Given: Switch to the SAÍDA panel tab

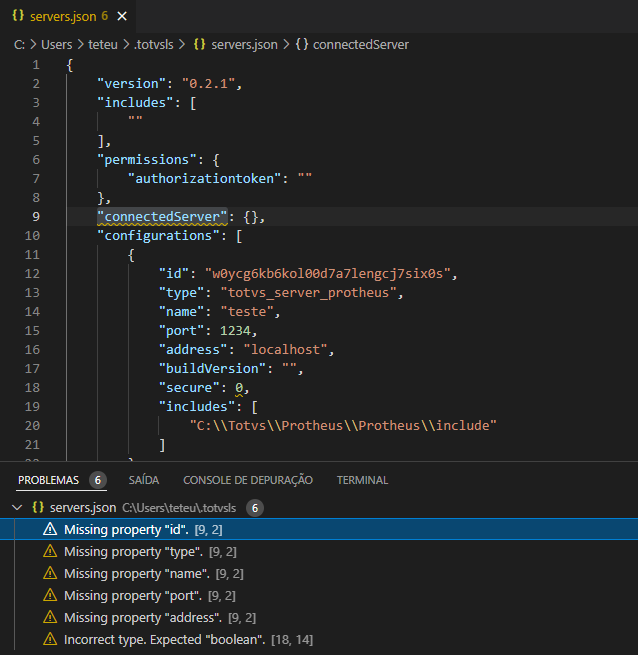Looking at the screenshot, I should click(x=144, y=480).
